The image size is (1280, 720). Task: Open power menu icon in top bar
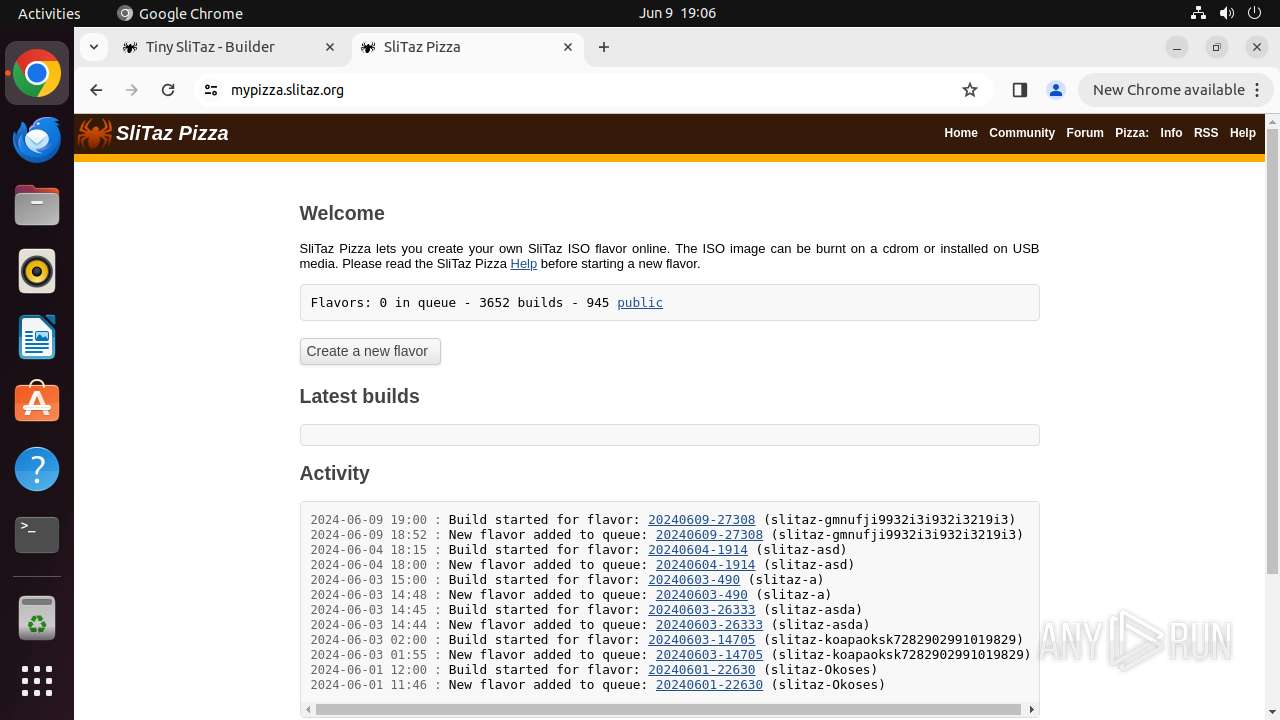click(1255, 13)
